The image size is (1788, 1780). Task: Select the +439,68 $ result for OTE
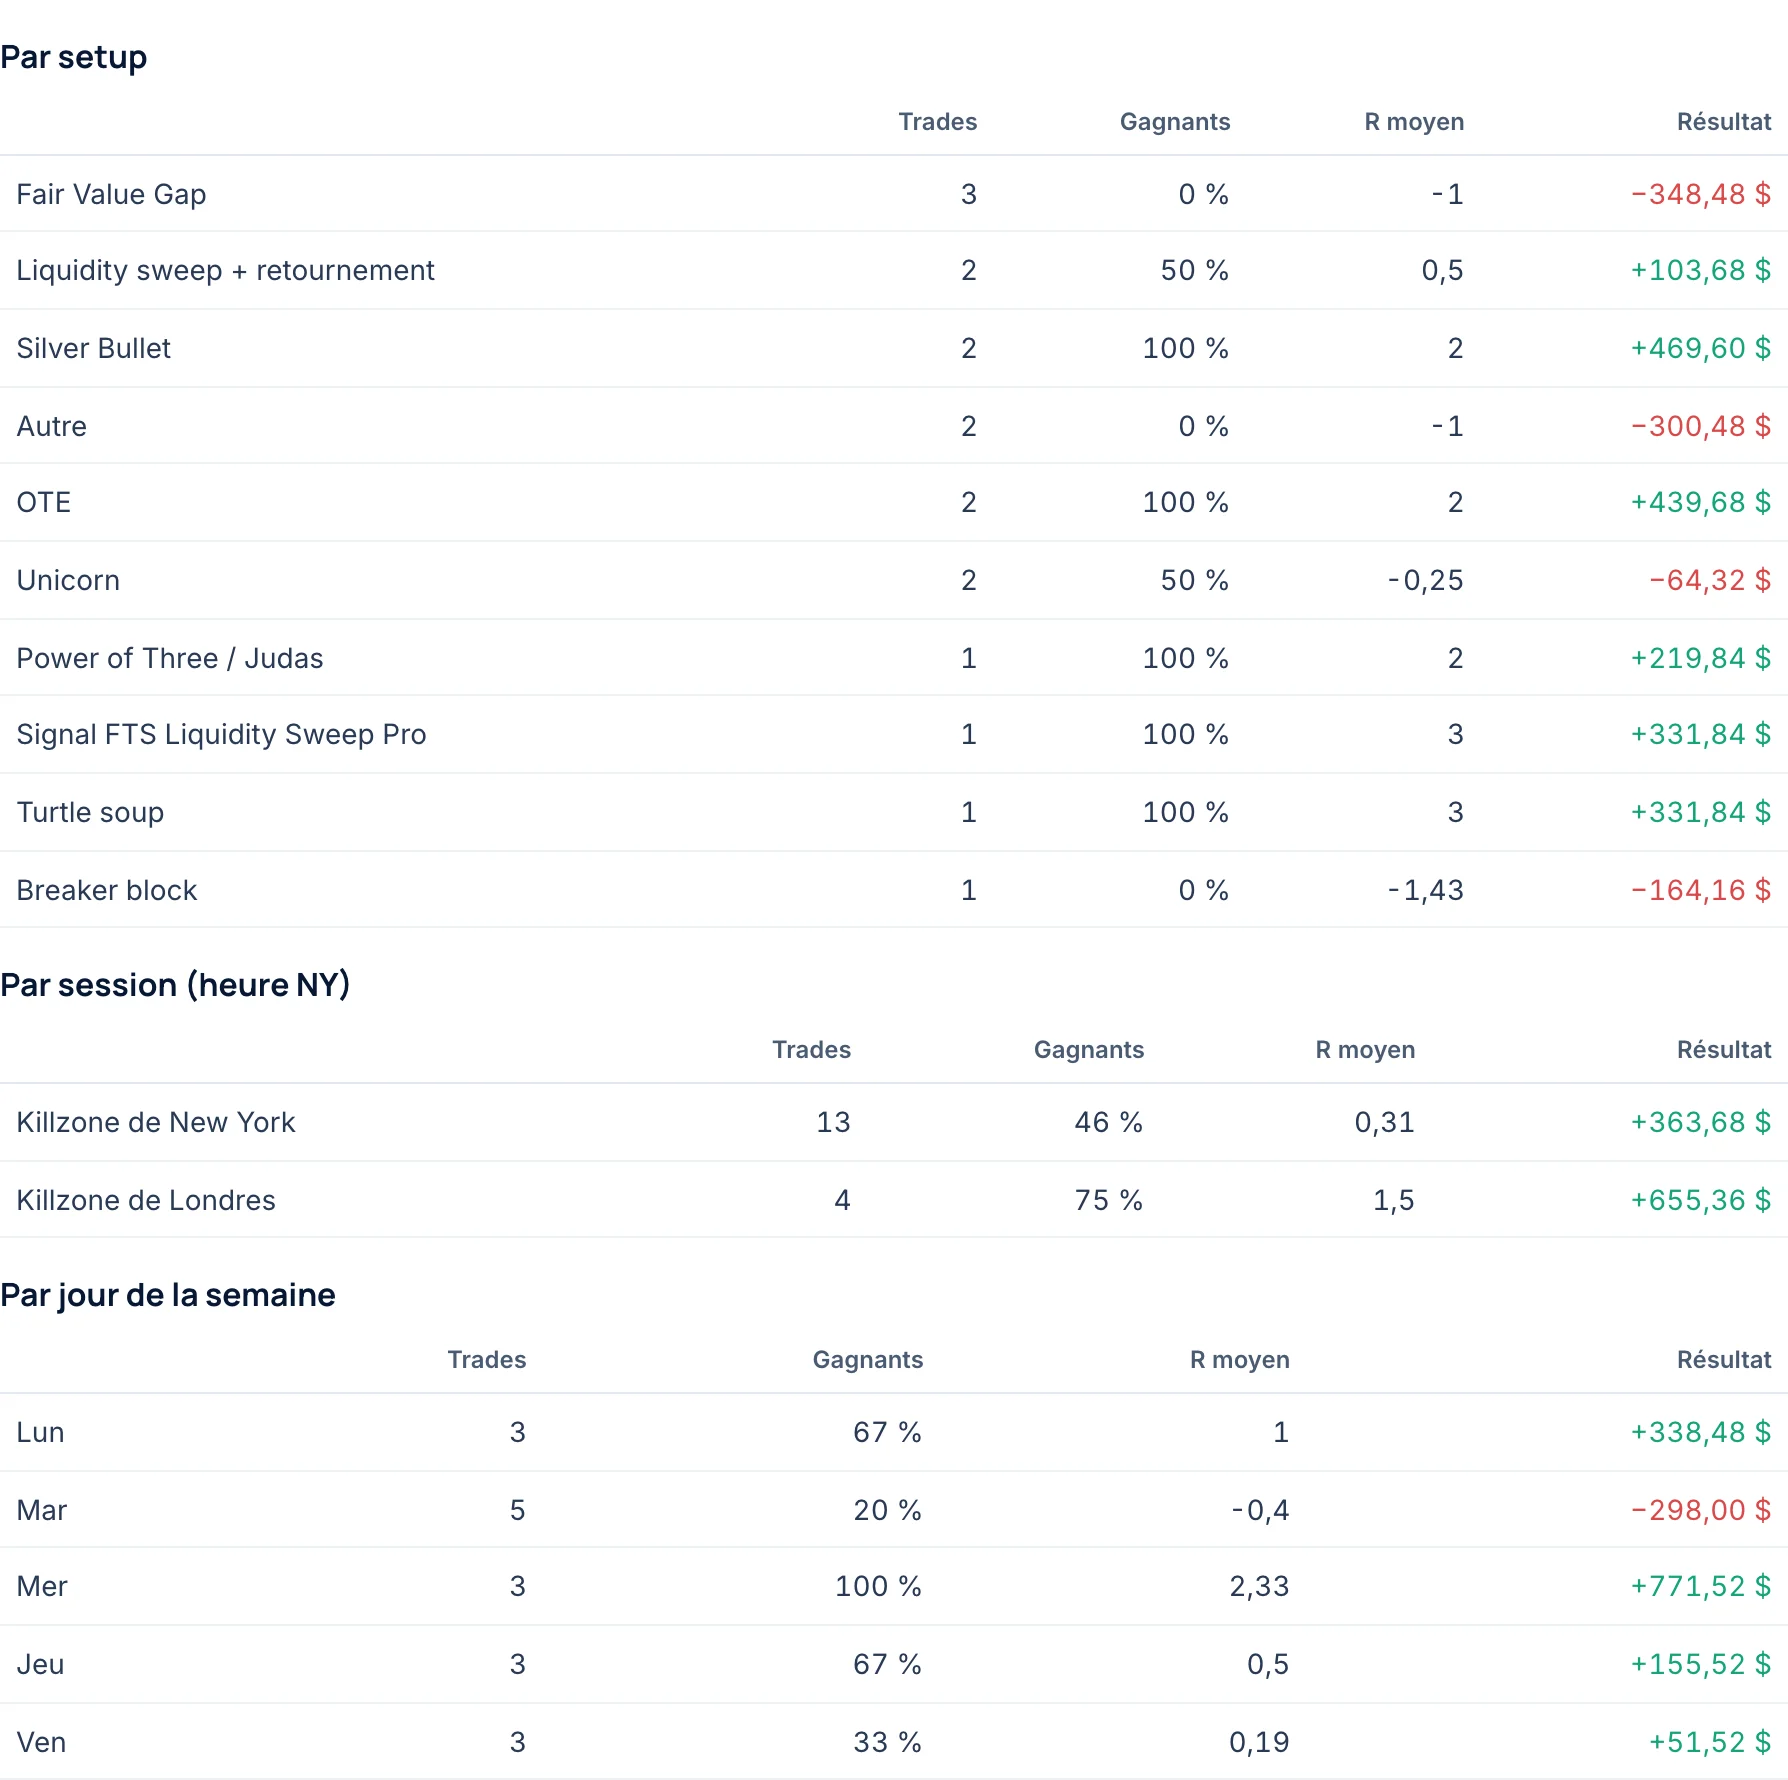point(1701,502)
